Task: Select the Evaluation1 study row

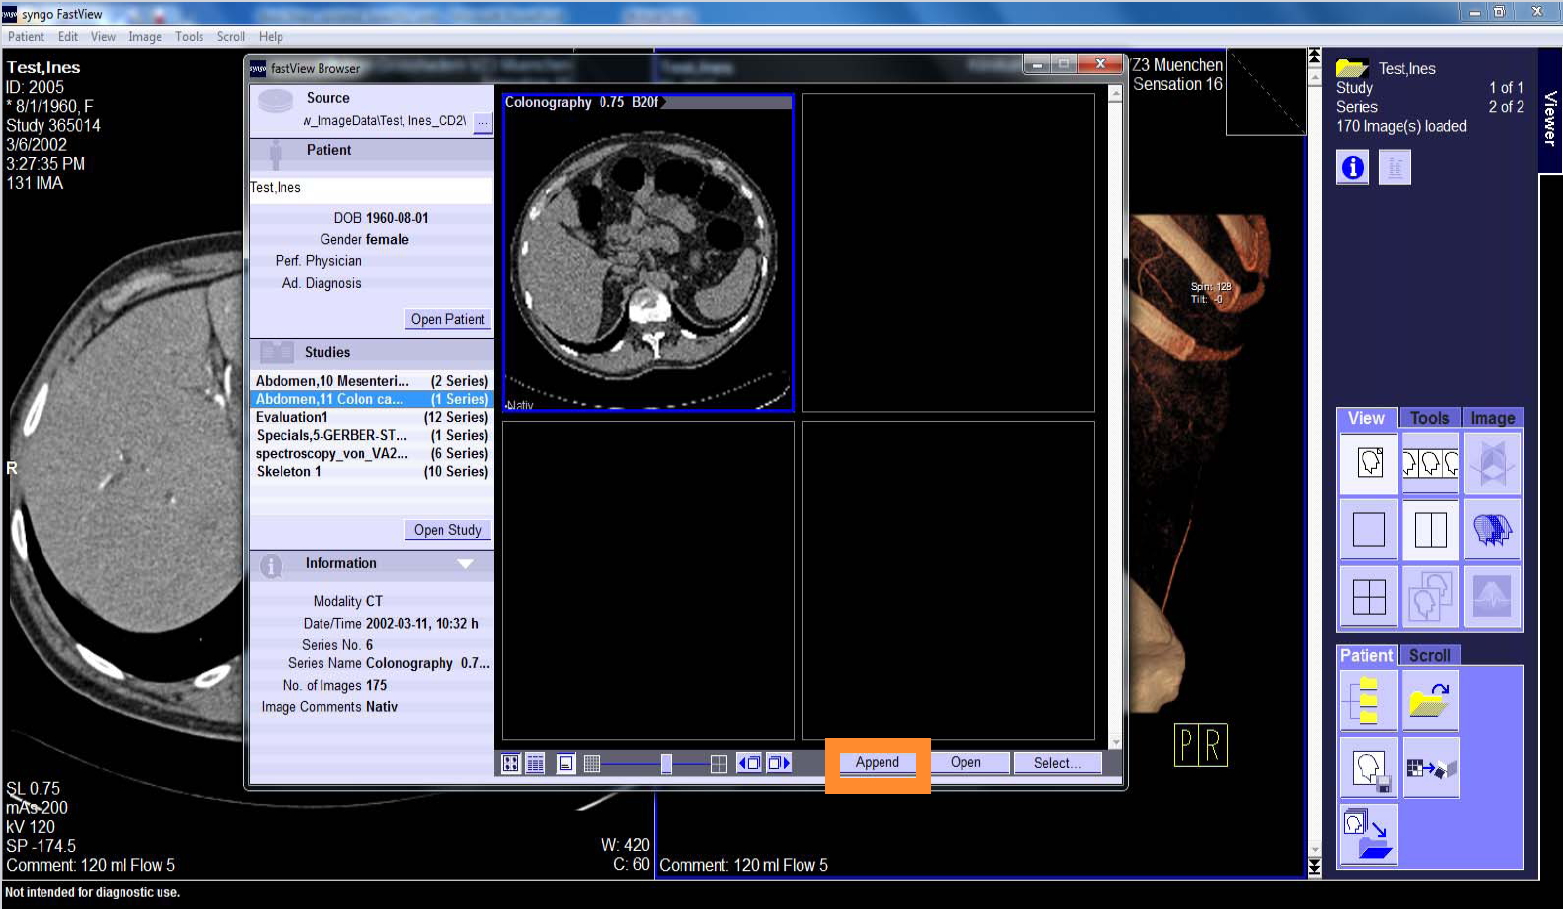Action: [371, 417]
